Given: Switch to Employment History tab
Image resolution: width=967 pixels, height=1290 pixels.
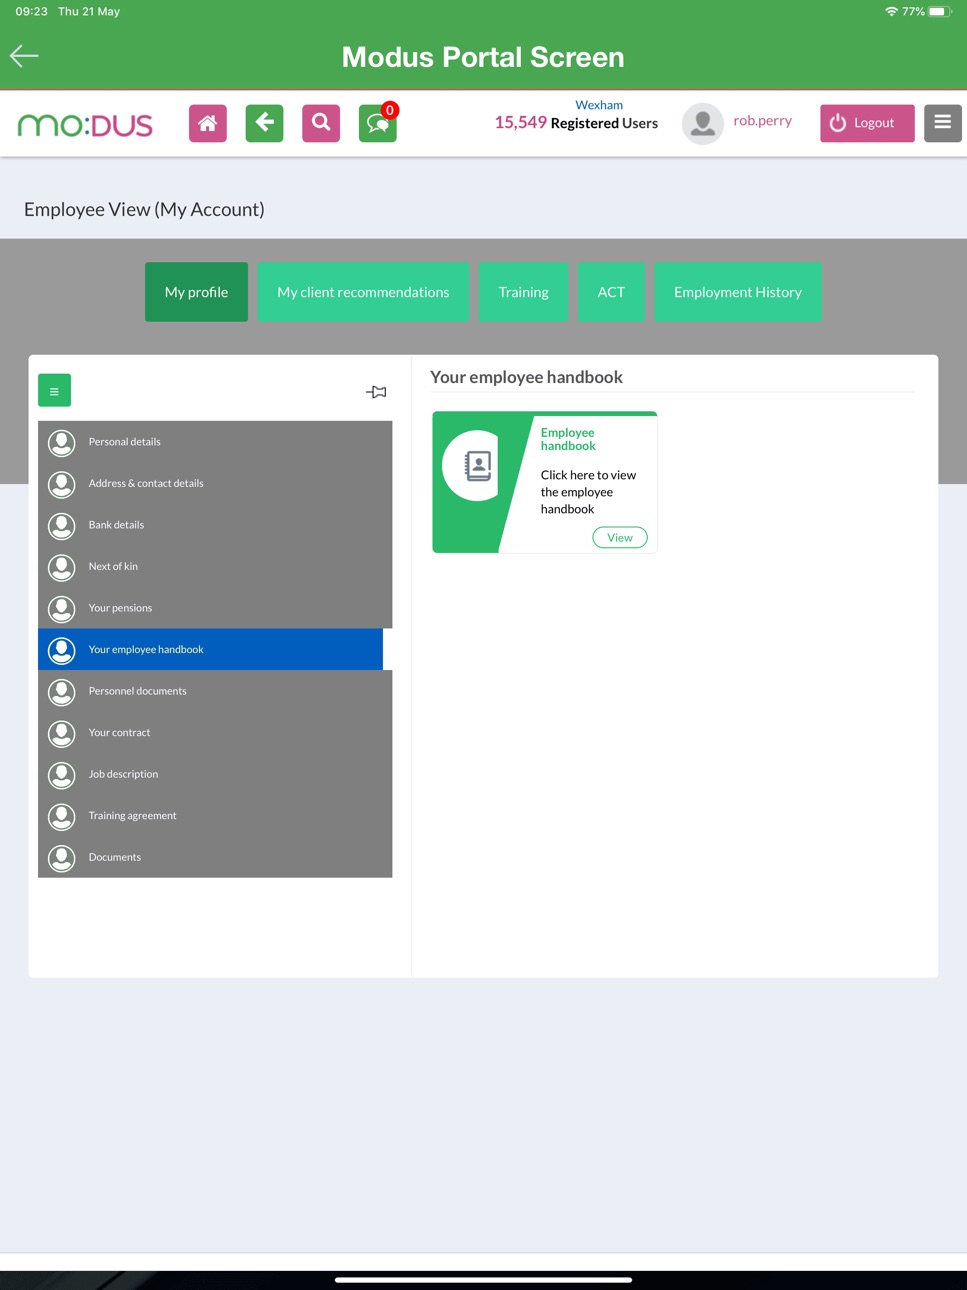Looking at the screenshot, I should click(x=738, y=292).
